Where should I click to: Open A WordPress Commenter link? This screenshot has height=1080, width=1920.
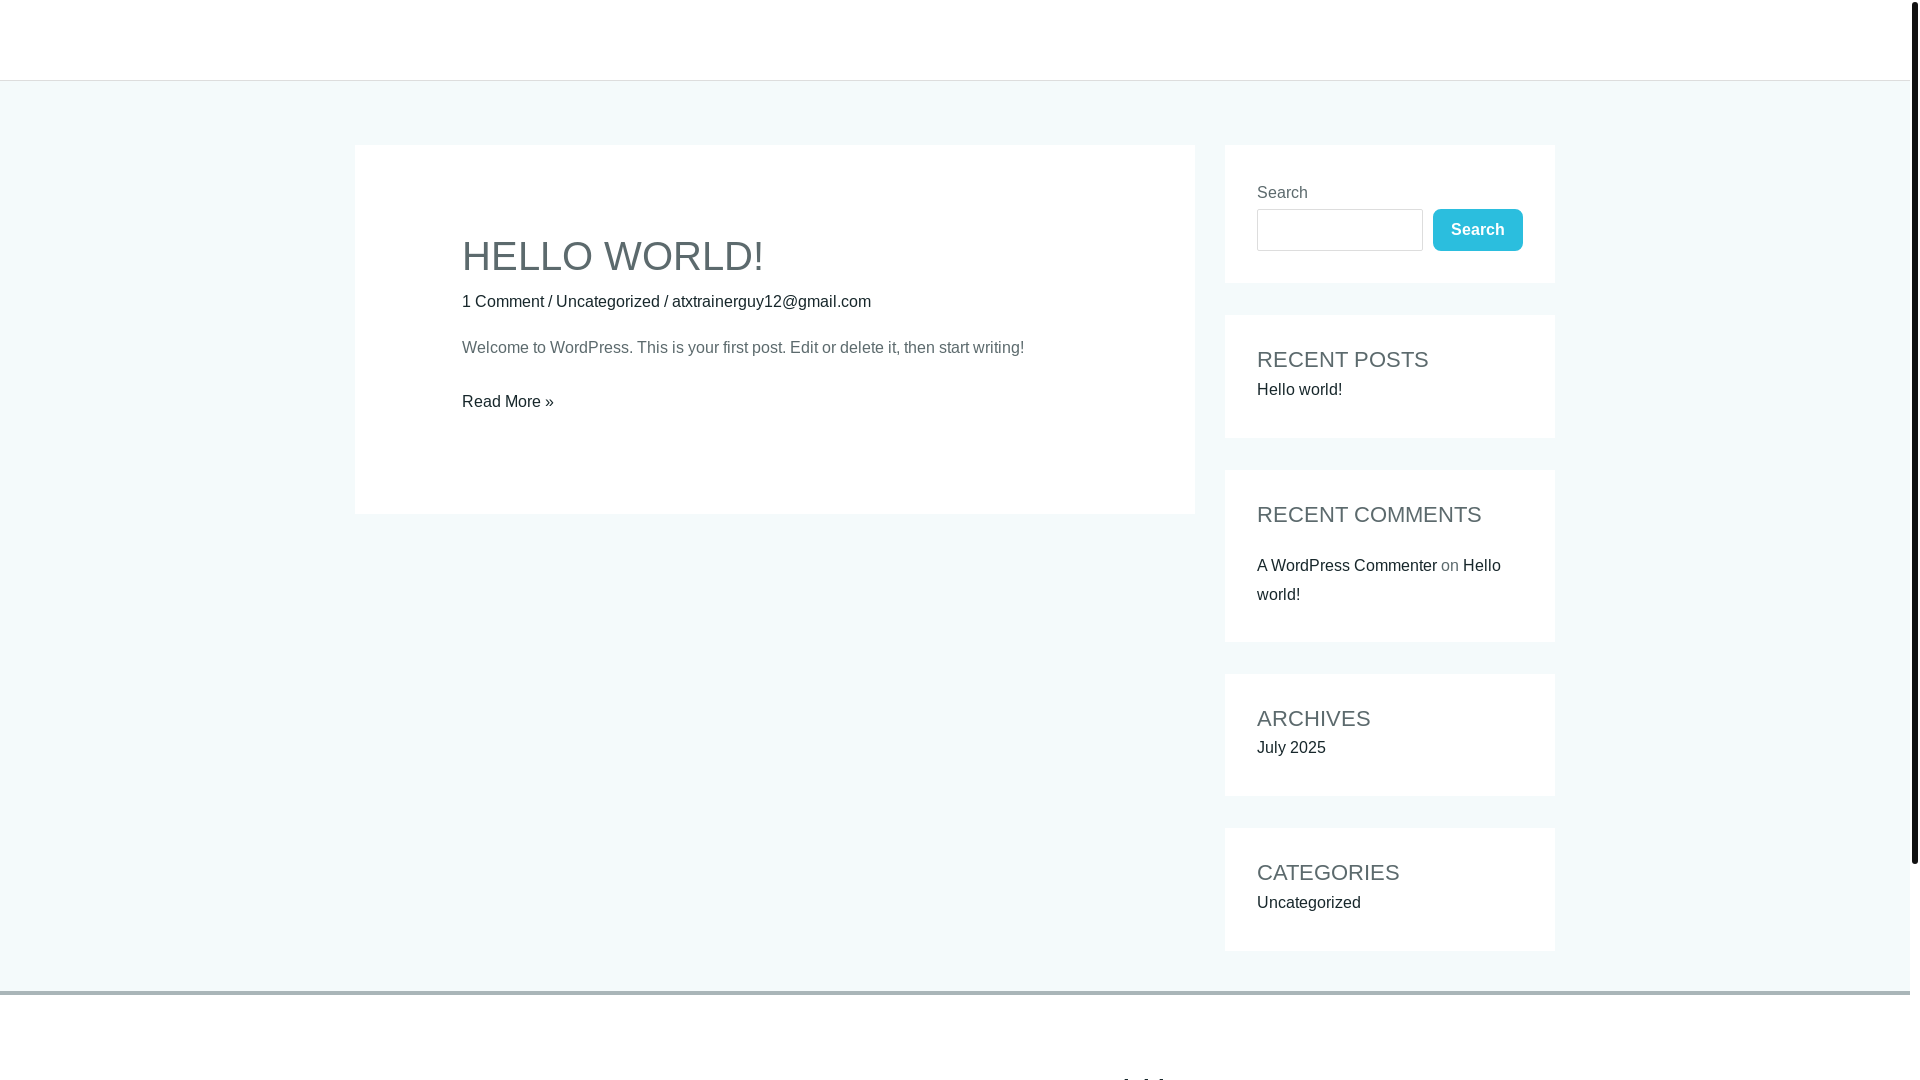1346,565
